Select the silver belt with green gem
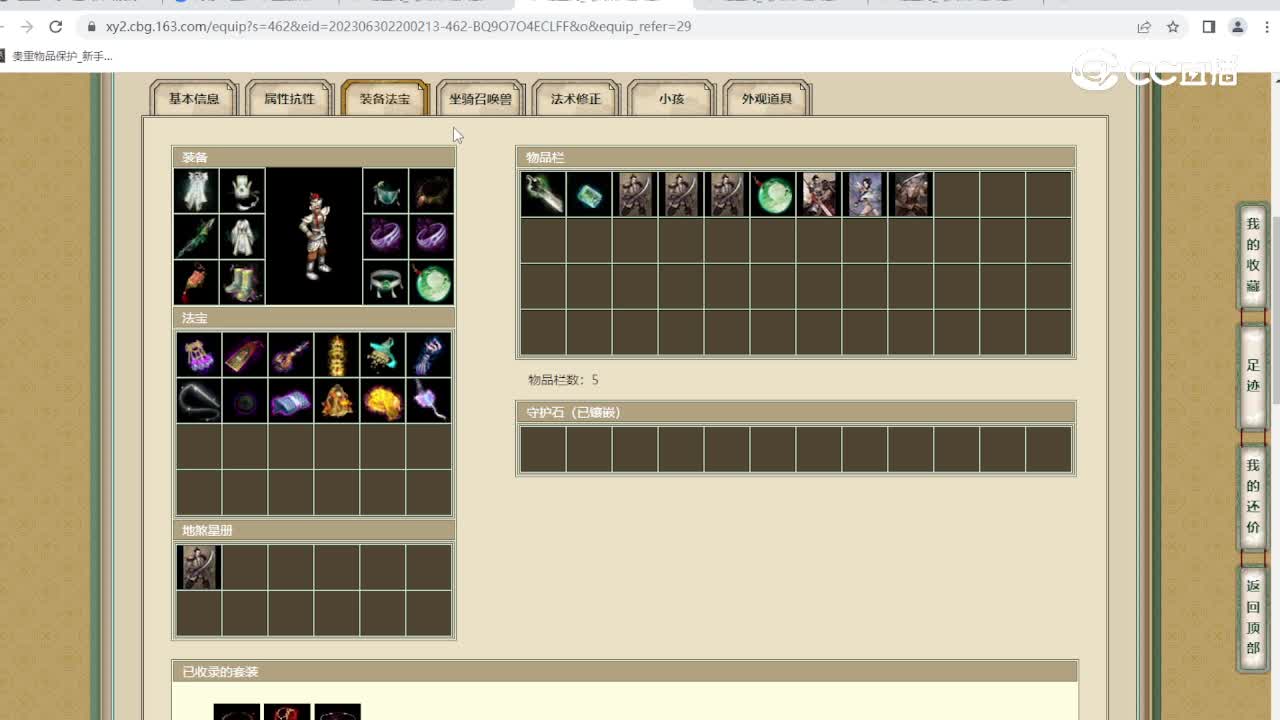The height and width of the screenshot is (720, 1280). click(386, 283)
